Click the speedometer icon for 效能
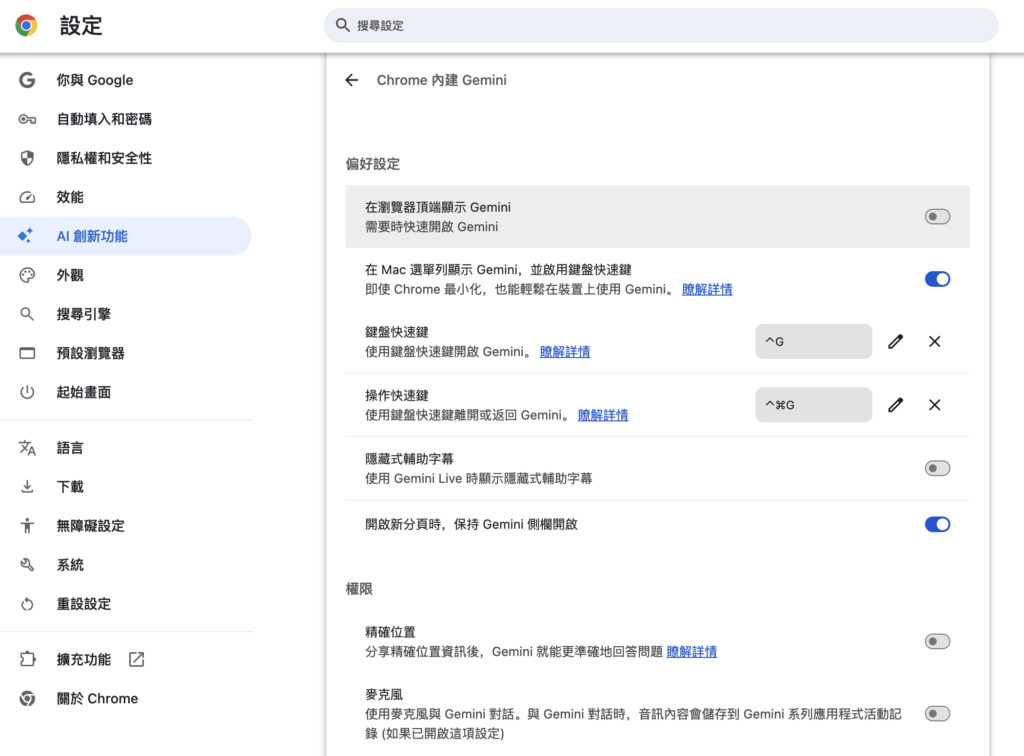Image resolution: width=1024 pixels, height=756 pixels. tap(27, 197)
